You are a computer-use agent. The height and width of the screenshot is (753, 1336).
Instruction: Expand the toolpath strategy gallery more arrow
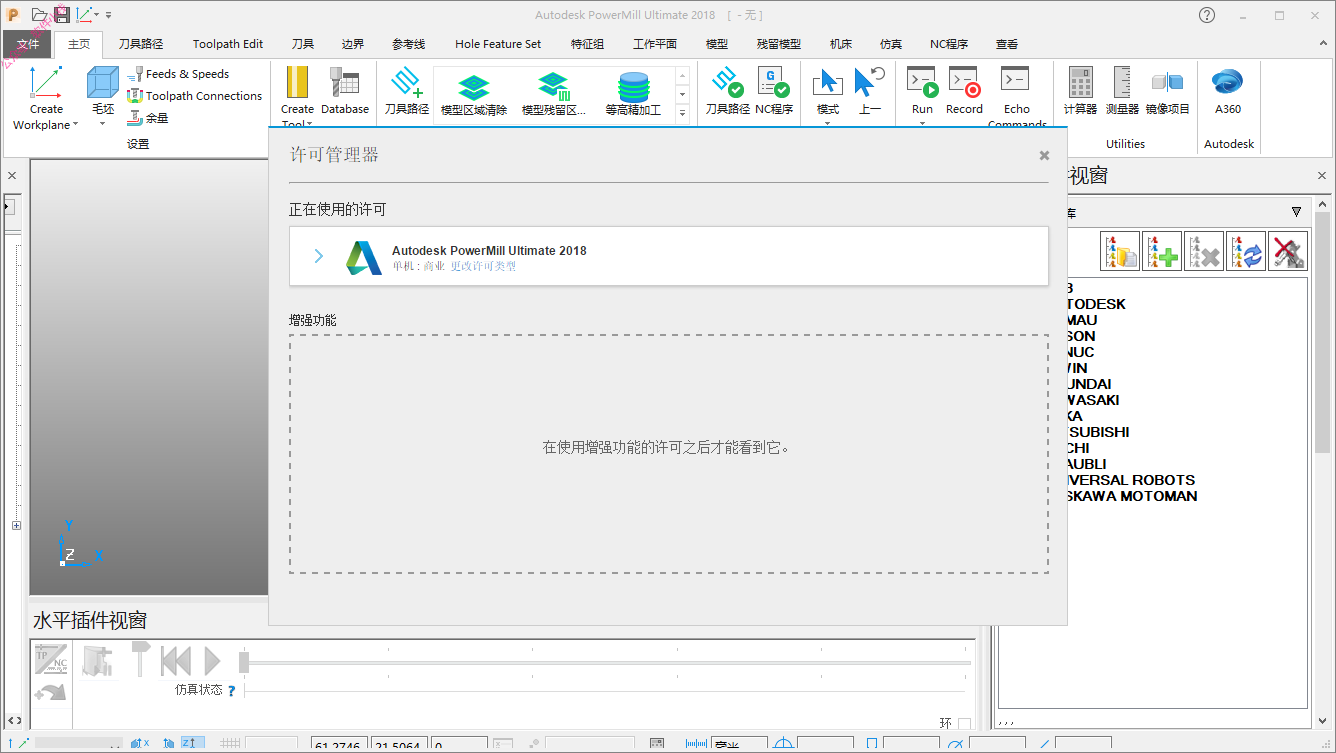coord(683,113)
